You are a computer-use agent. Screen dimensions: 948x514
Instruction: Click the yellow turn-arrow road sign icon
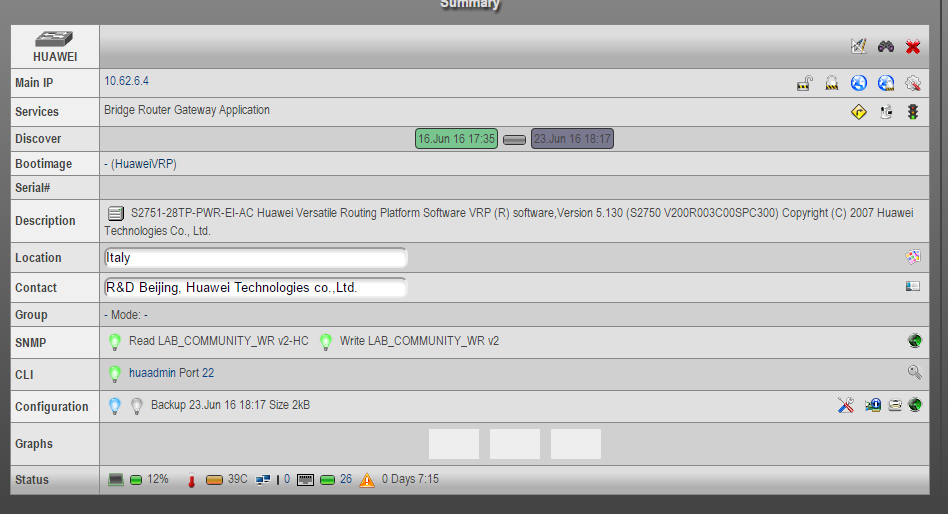(859, 112)
